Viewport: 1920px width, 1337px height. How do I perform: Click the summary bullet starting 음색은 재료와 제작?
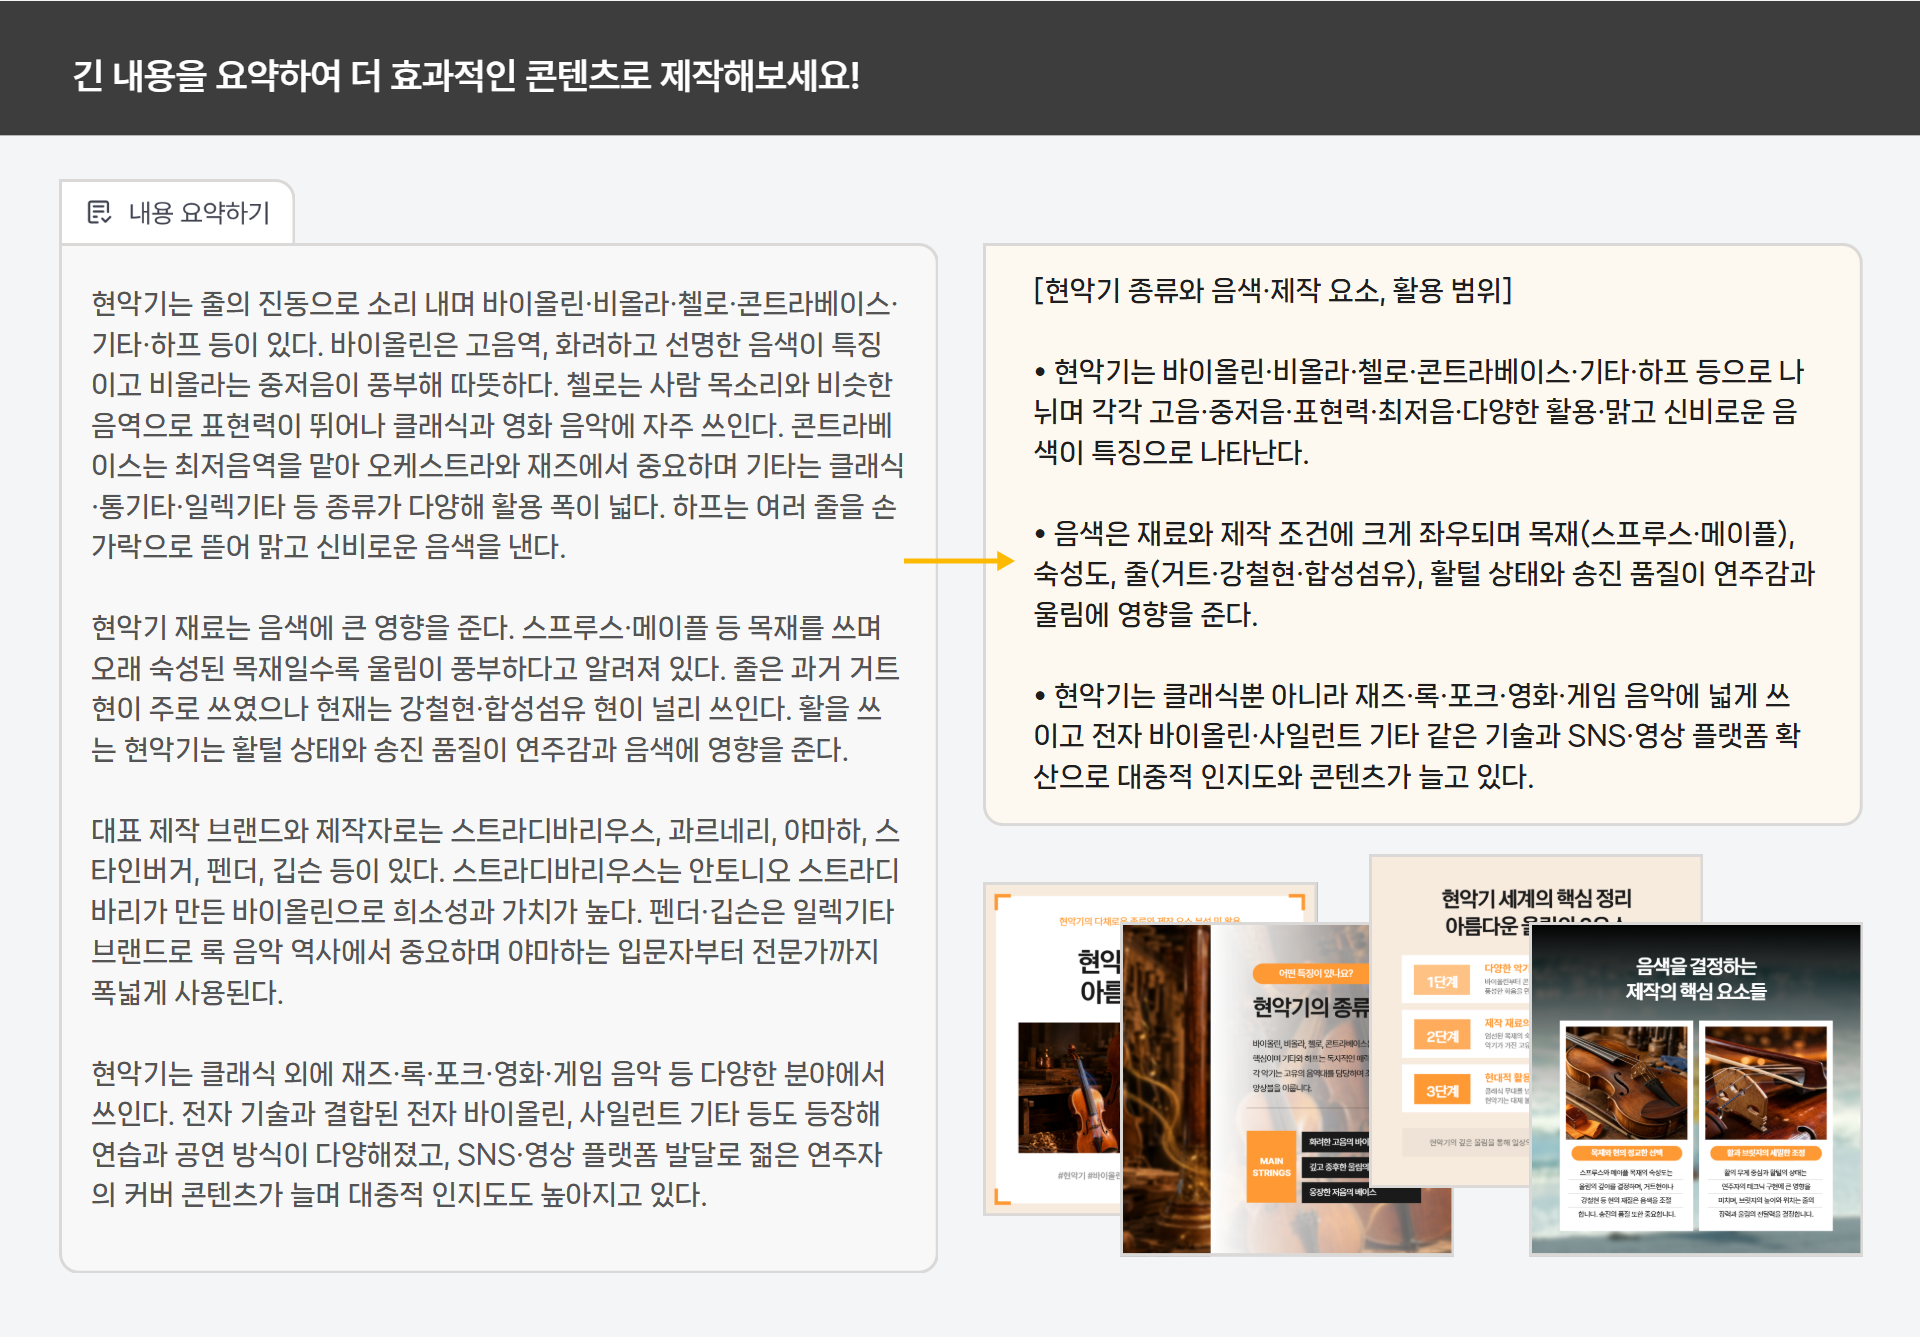tap(1424, 574)
